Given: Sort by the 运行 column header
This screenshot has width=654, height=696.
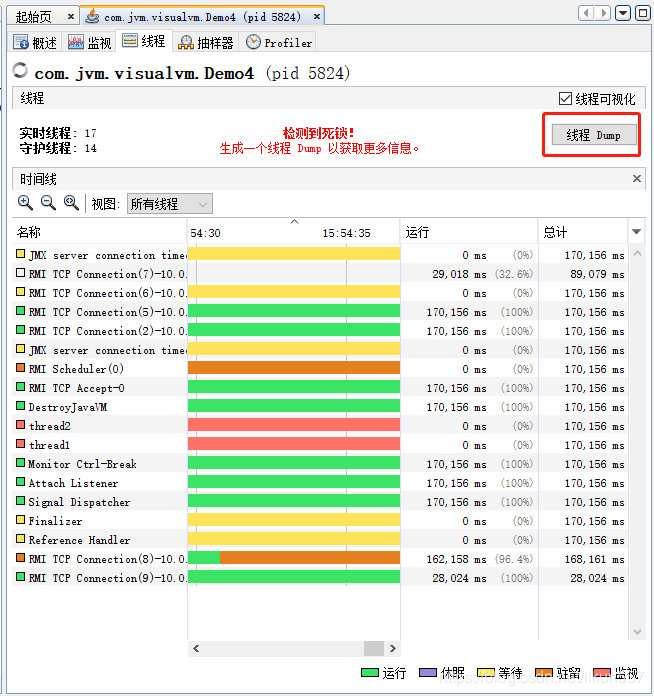Looking at the screenshot, I should coord(469,232).
